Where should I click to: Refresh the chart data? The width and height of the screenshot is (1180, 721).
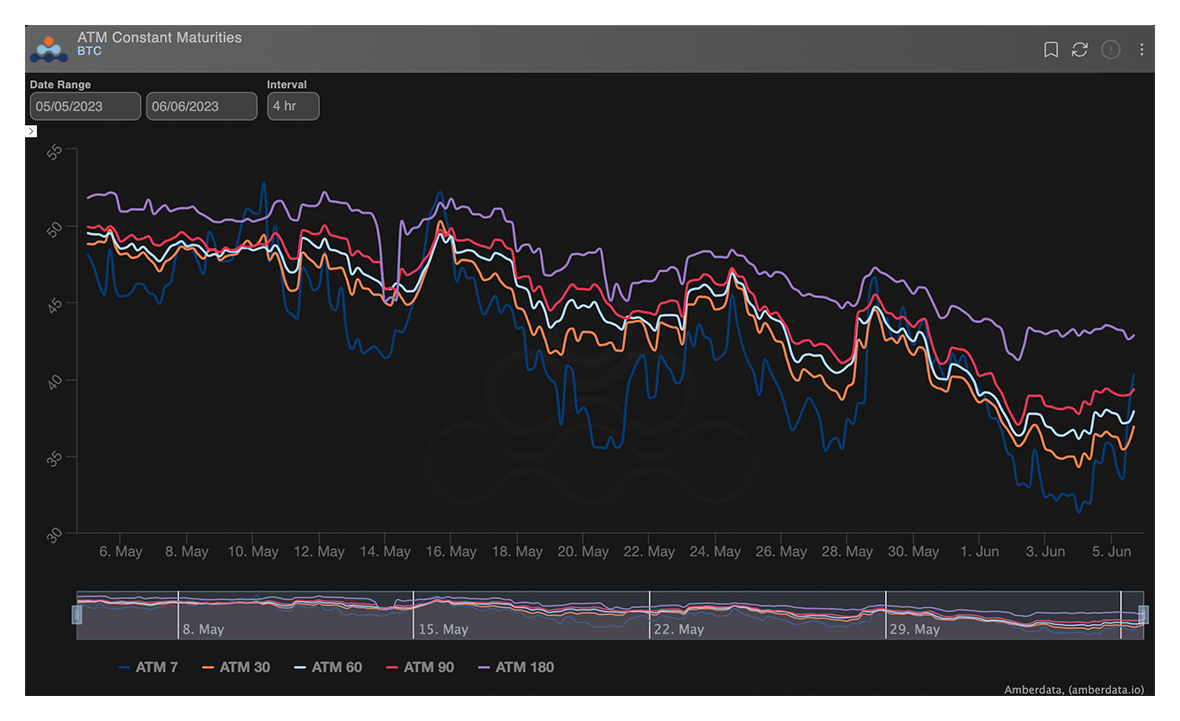click(1080, 49)
